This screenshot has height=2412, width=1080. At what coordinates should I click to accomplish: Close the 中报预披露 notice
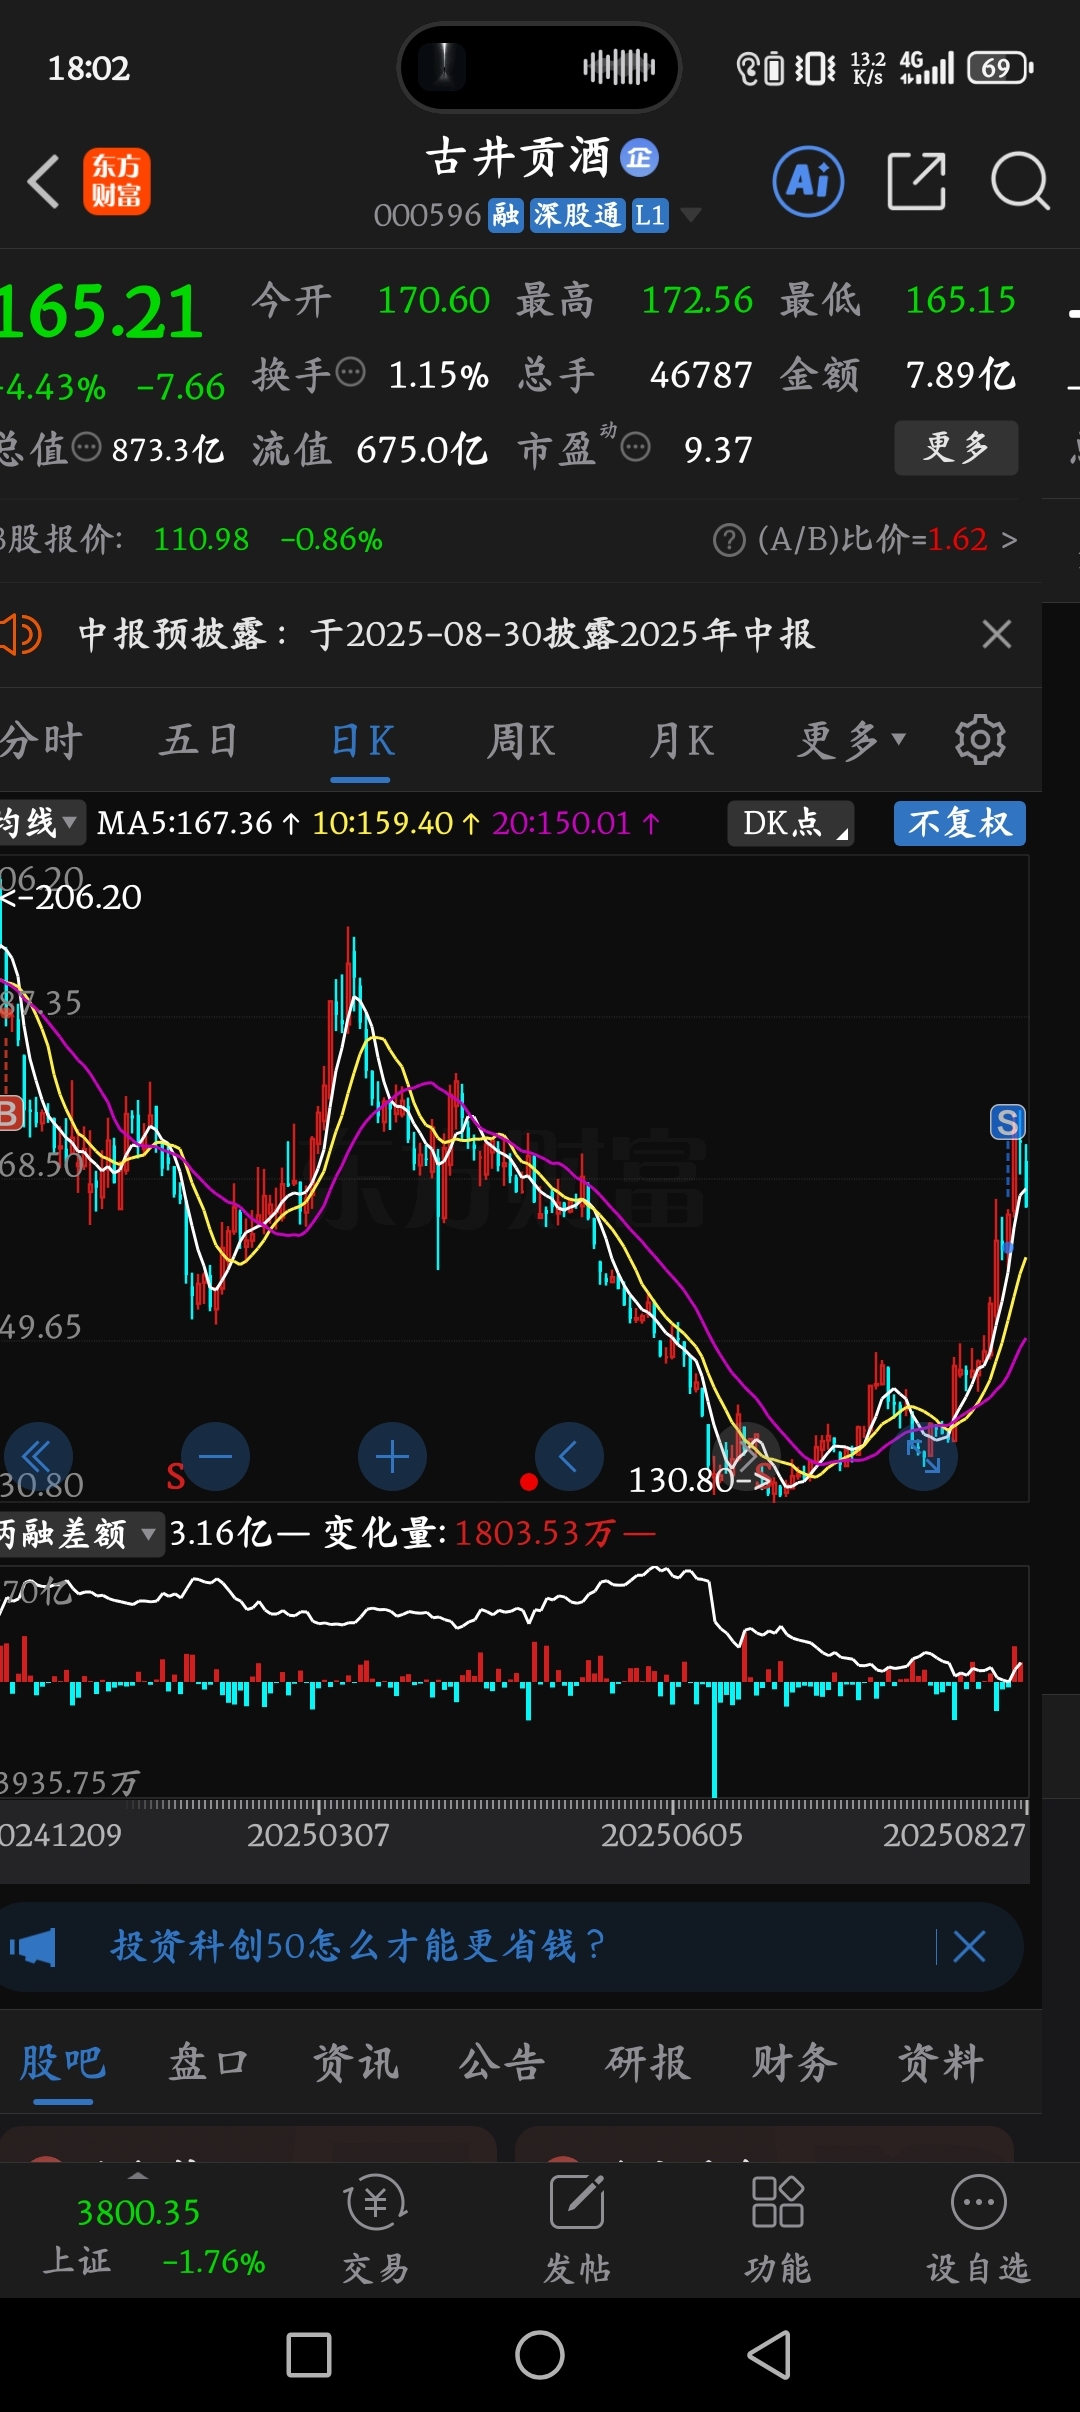[997, 634]
